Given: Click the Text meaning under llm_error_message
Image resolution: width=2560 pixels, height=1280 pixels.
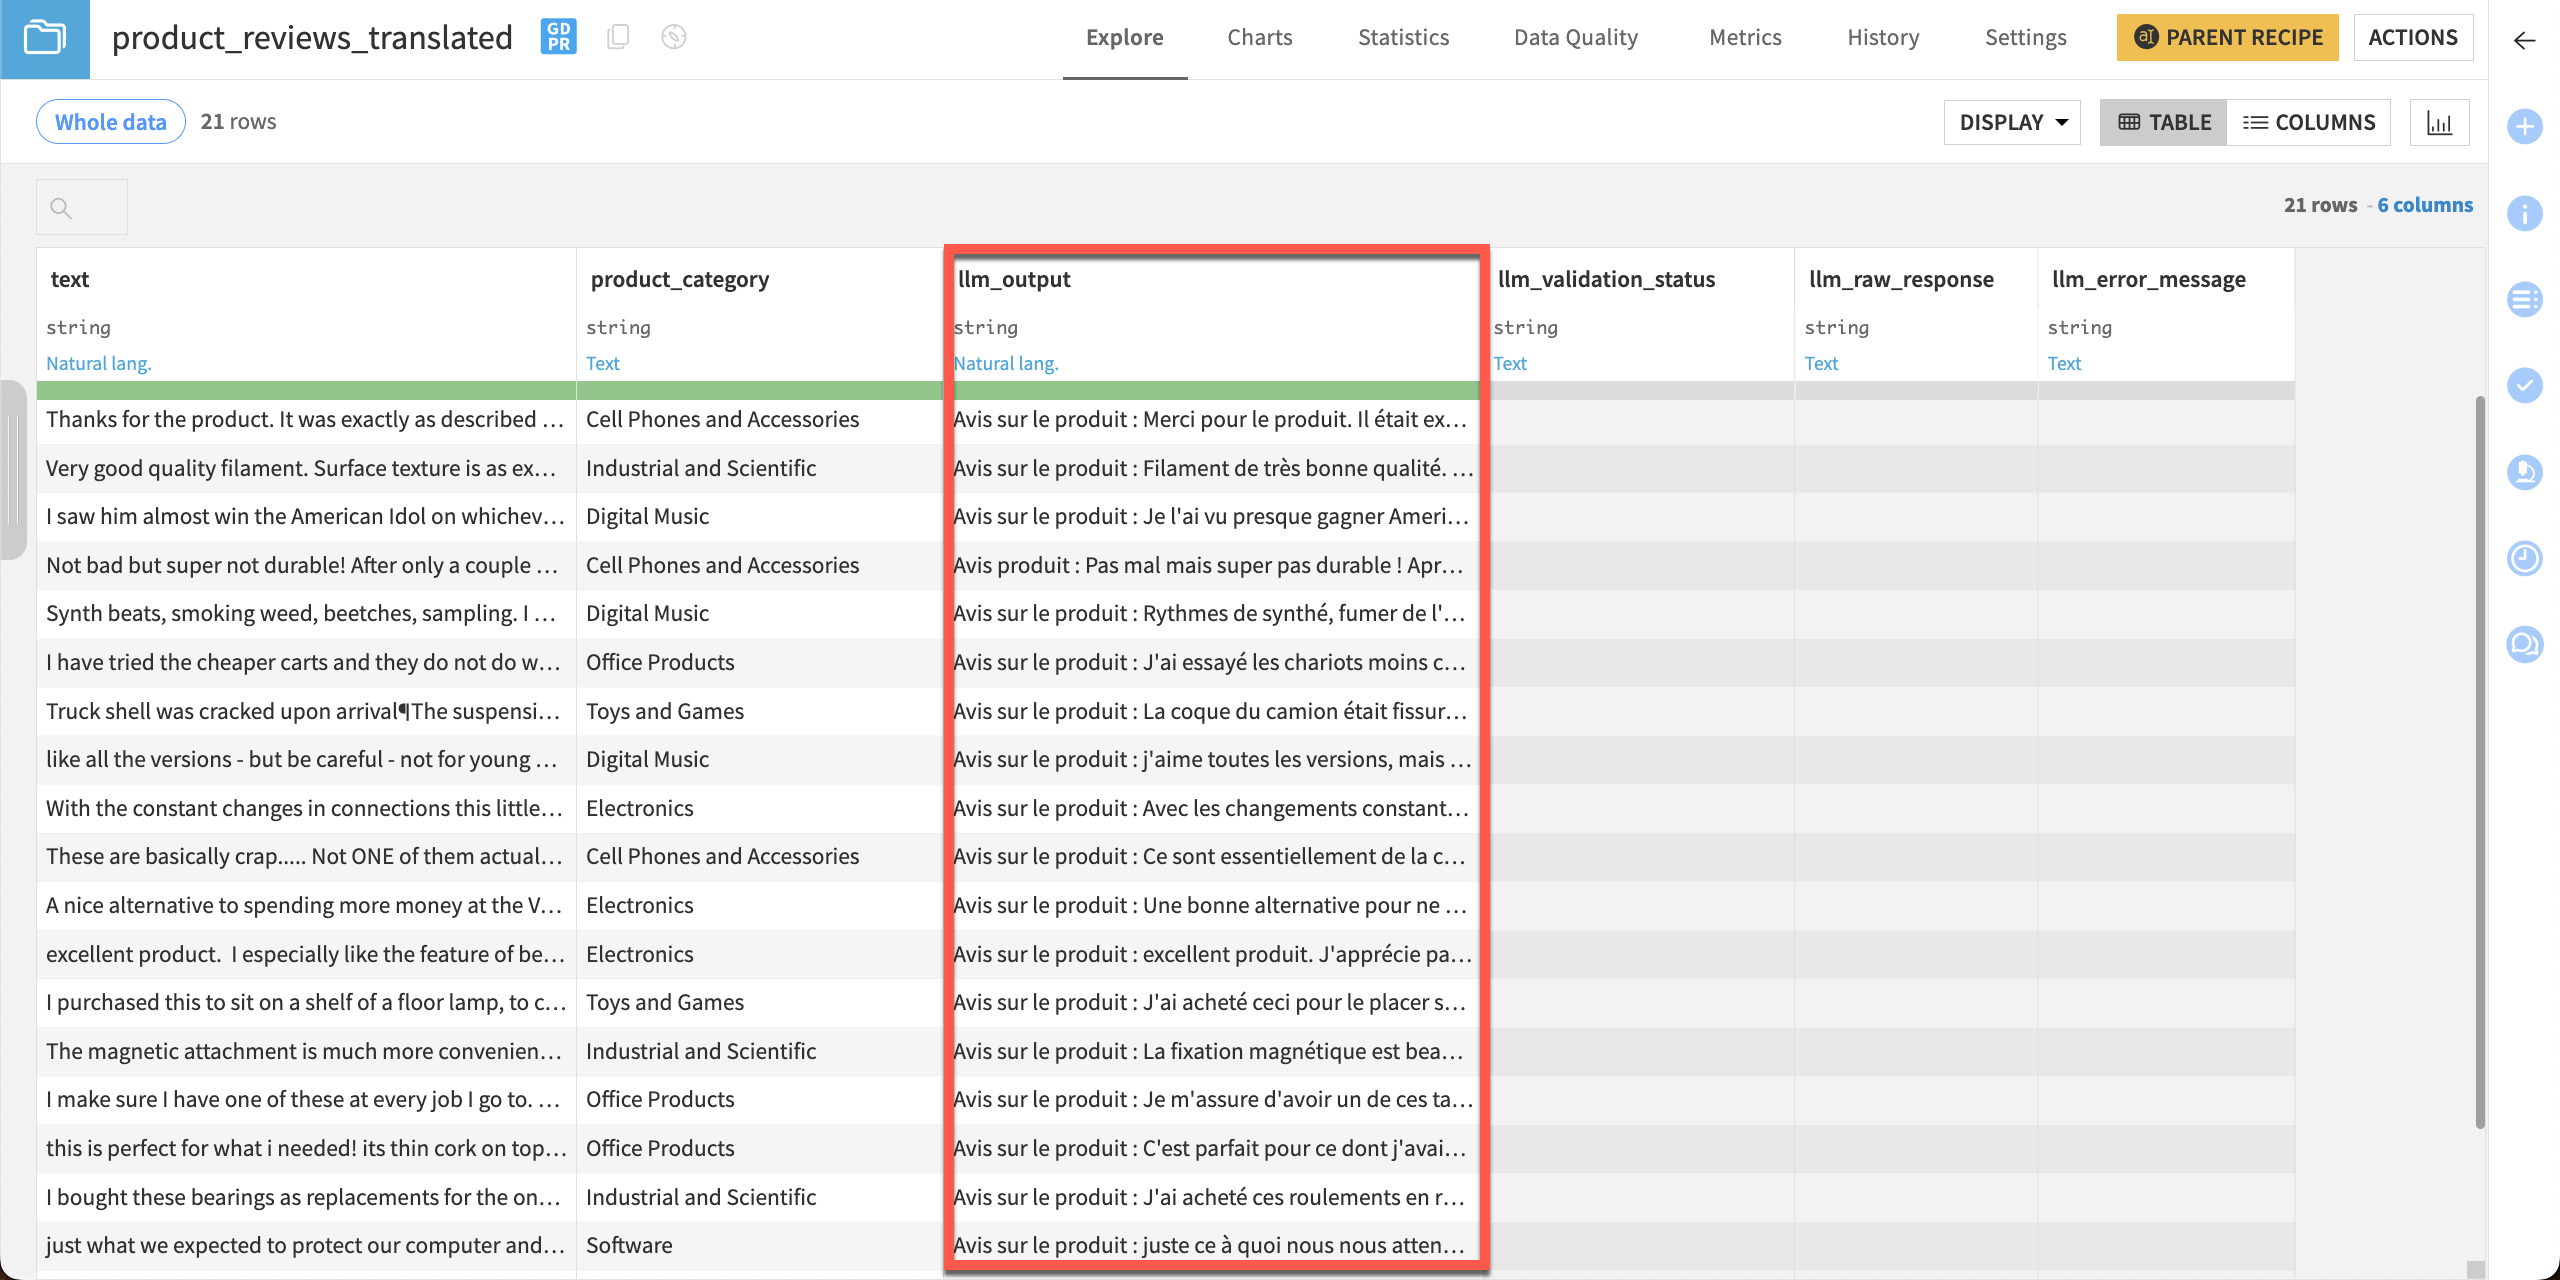Looking at the screenshot, I should click(x=2064, y=363).
